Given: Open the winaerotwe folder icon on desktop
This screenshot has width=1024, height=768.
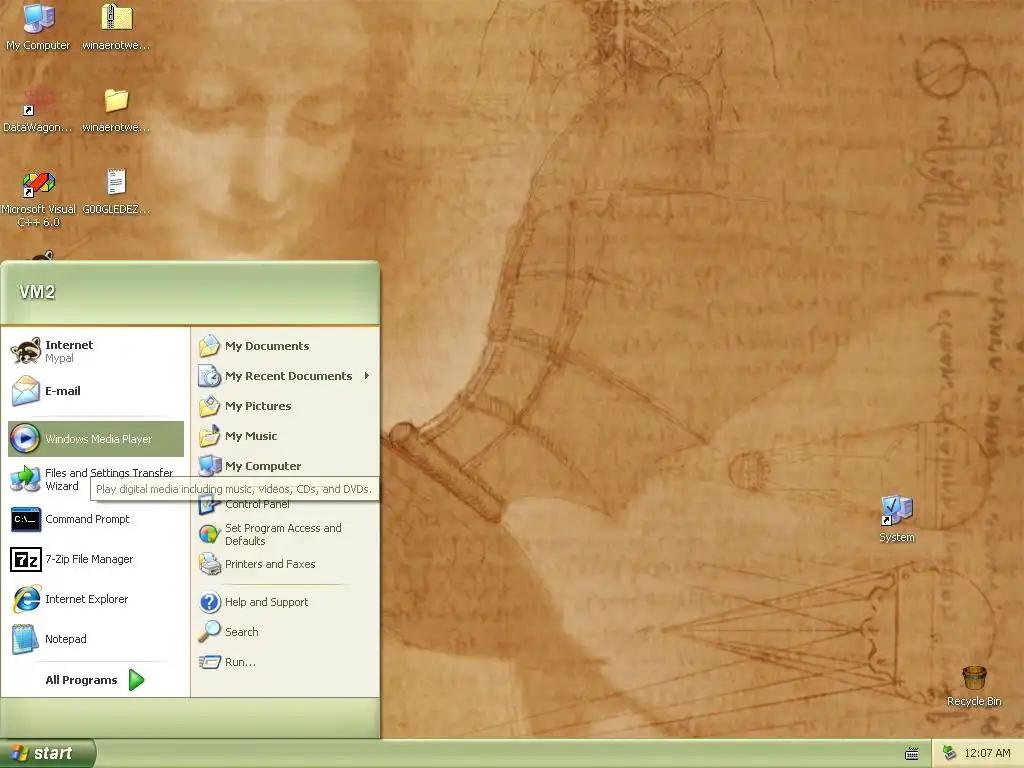Looking at the screenshot, I should coord(116,108).
